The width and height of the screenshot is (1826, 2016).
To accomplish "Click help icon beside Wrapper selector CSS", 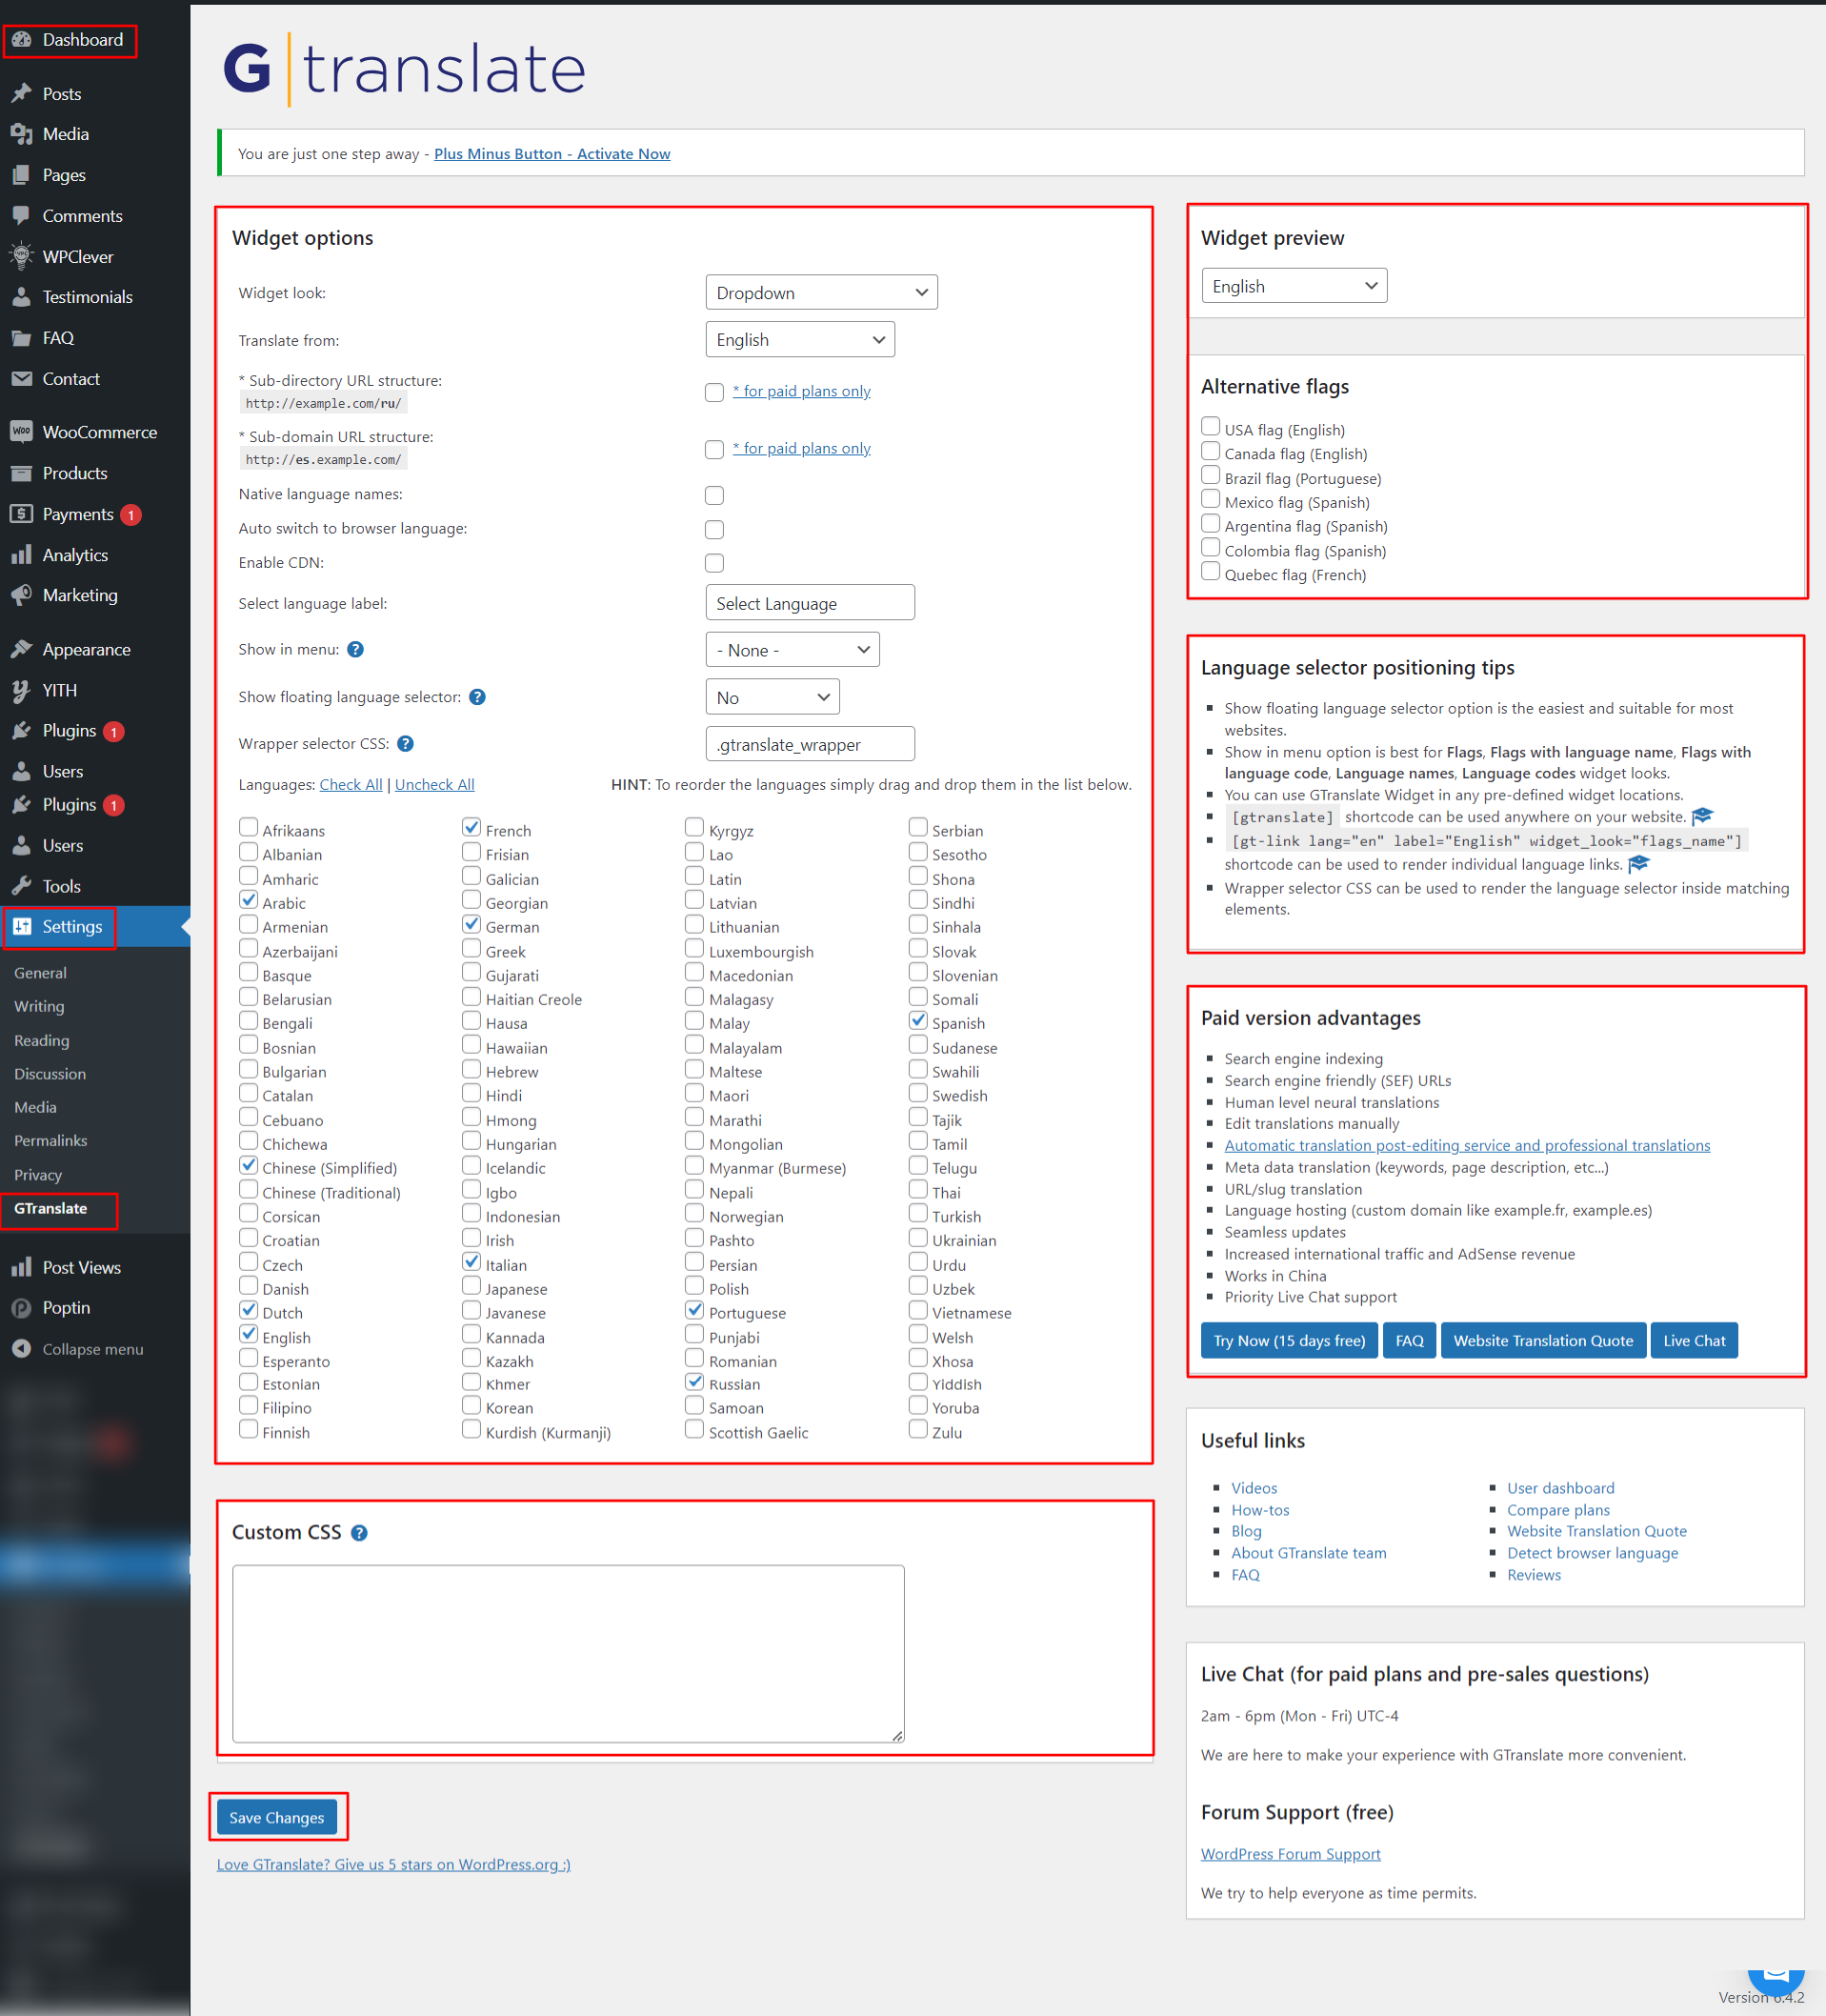I will (405, 744).
